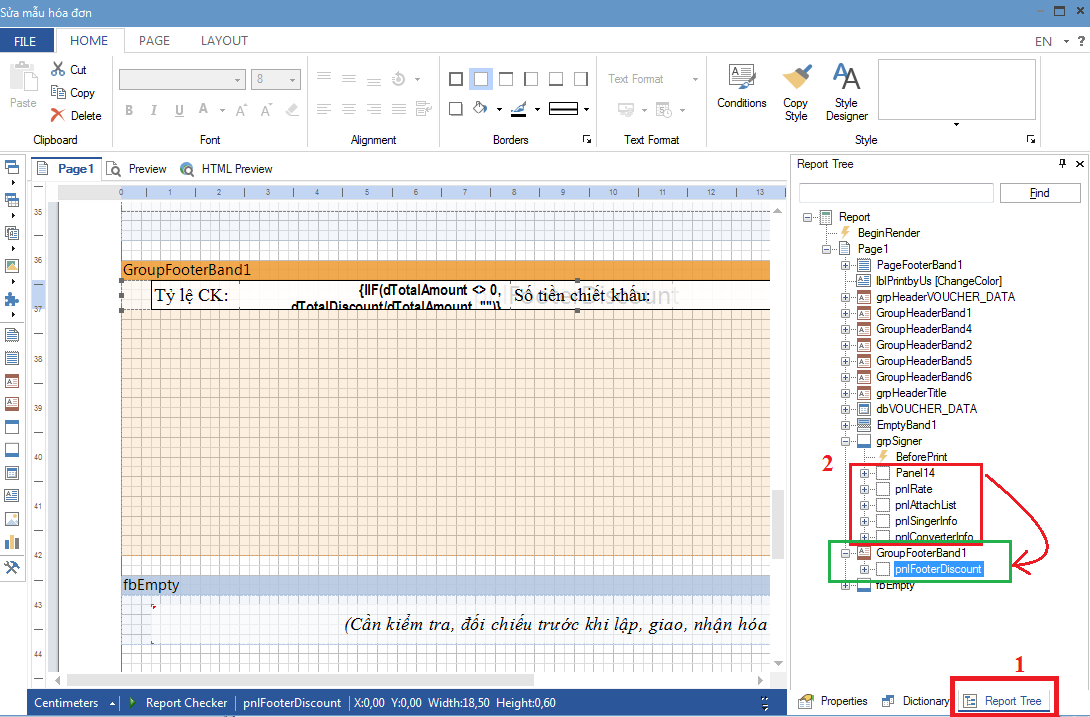The image size is (1090, 717).
Task: Click the Cut scissors icon
Action: (x=58, y=69)
